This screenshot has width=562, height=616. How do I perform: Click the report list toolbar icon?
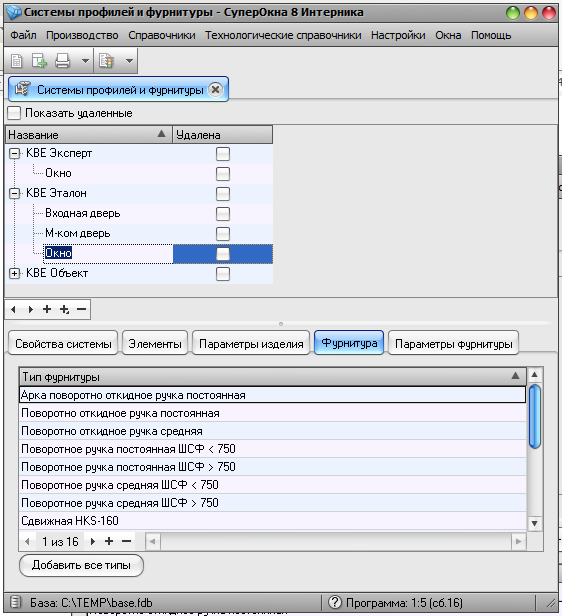click(106, 61)
